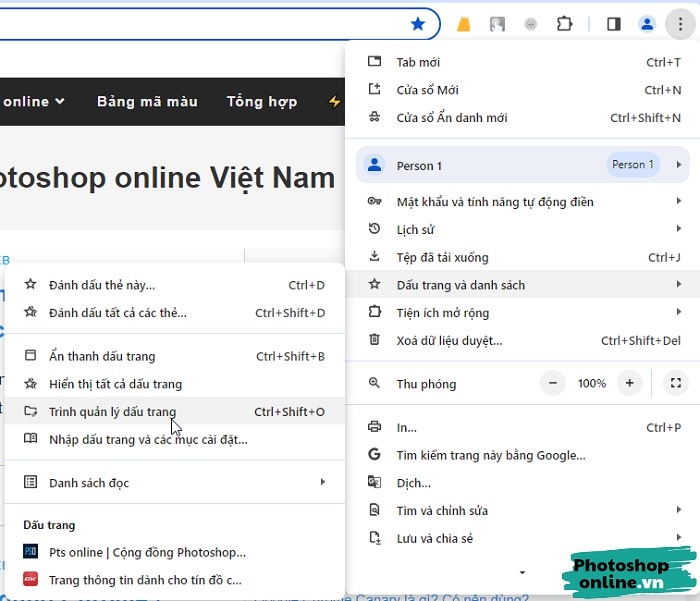The width and height of the screenshot is (700, 601).
Task: Open a new tab via Tab mới
Action: 522,62
